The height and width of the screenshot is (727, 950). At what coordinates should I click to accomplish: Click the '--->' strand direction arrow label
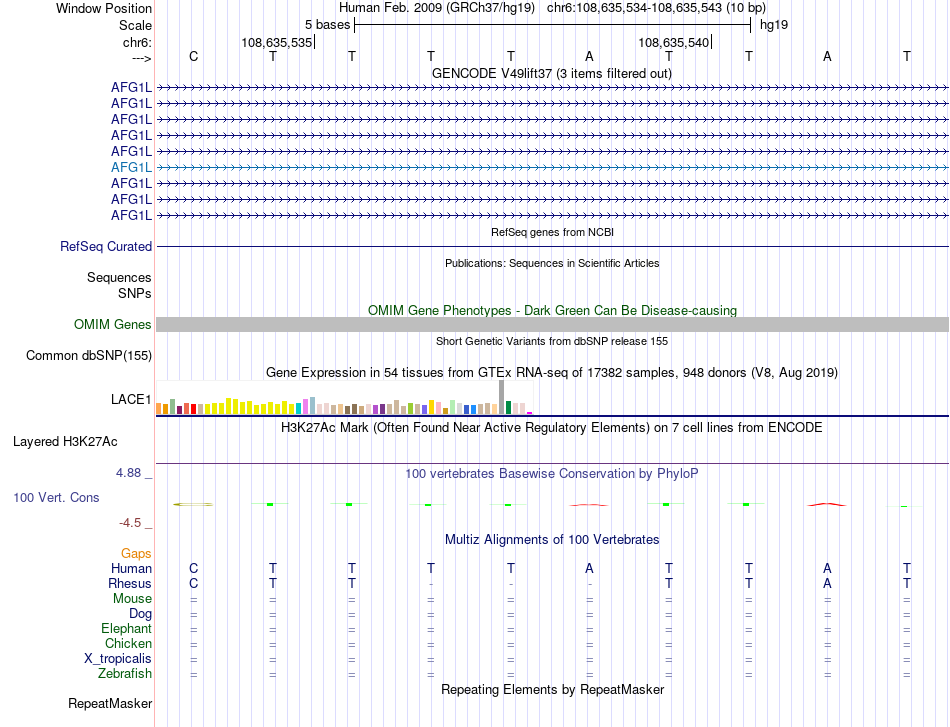point(142,58)
